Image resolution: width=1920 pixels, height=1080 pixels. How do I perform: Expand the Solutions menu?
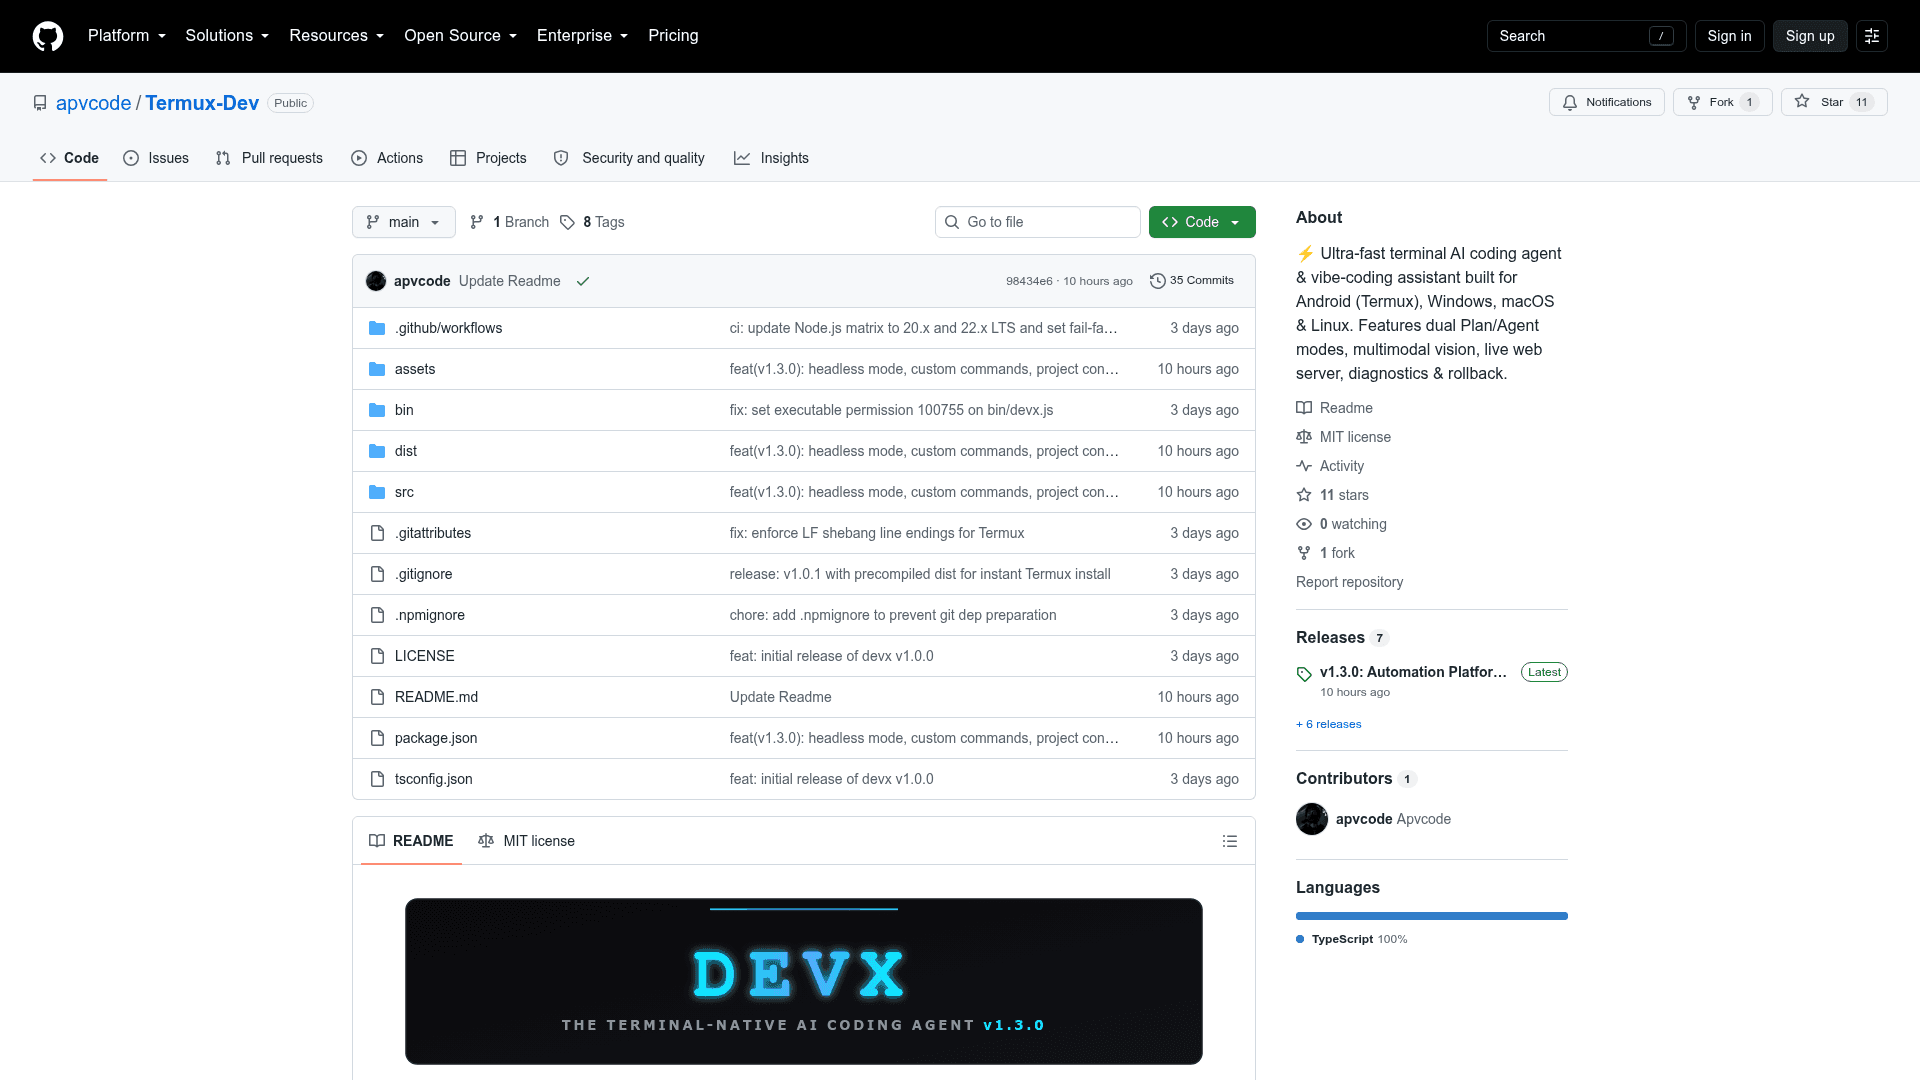coord(227,36)
